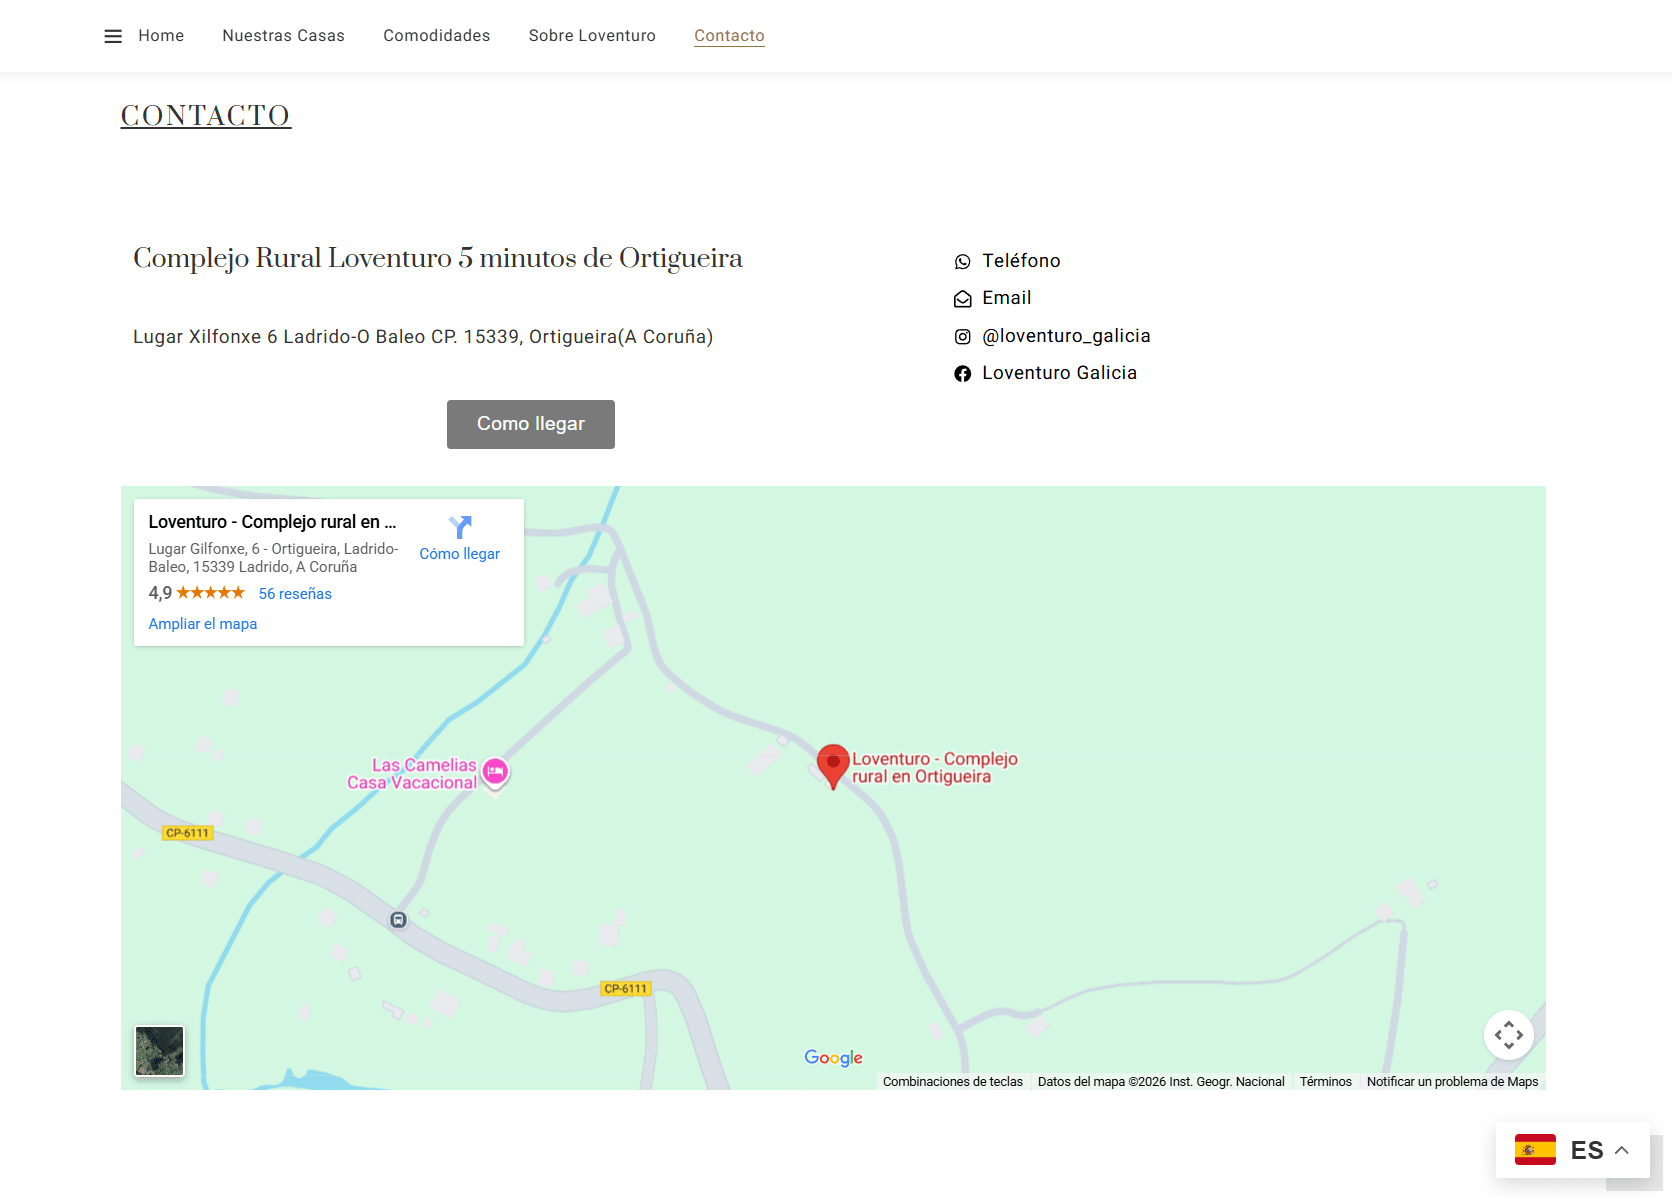The height and width of the screenshot is (1197, 1672).
Task: Expand the ES language selector
Action: pos(1621,1150)
